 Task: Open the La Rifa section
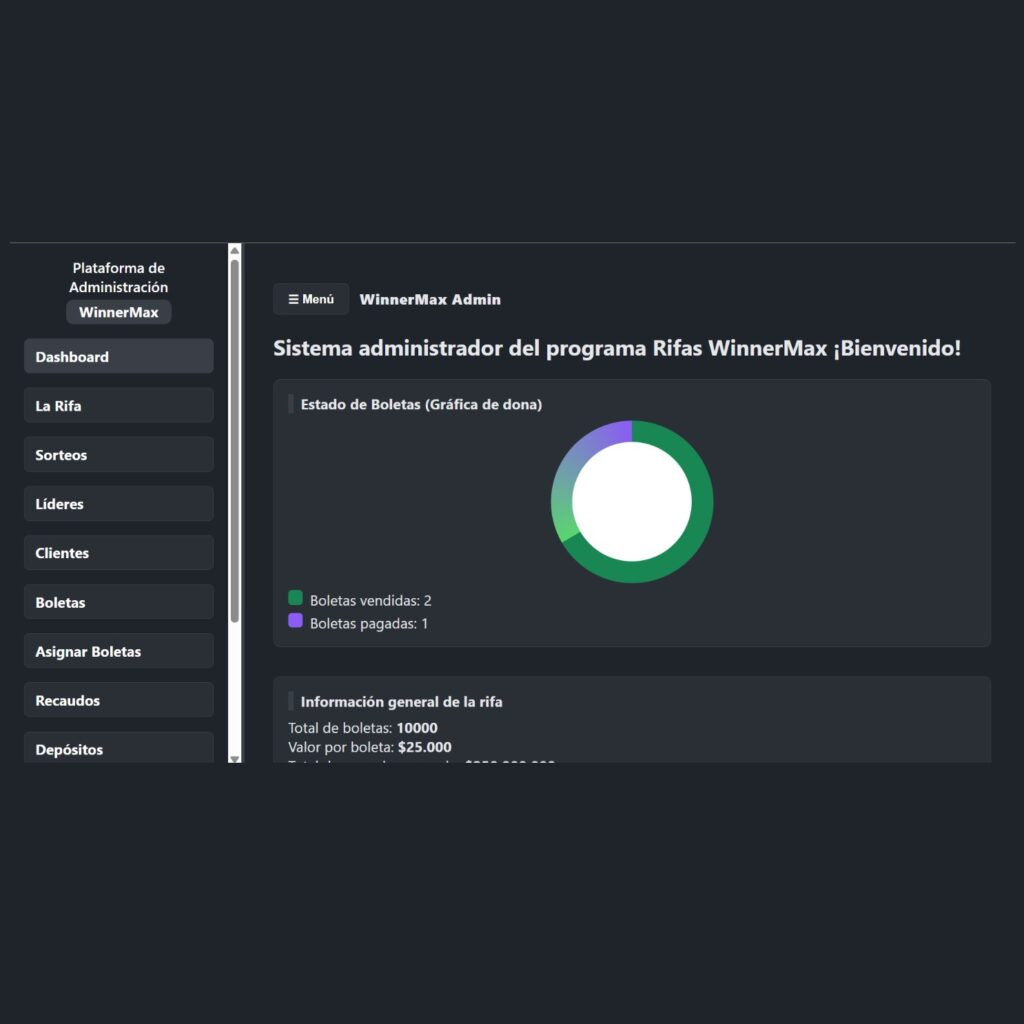(118, 405)
